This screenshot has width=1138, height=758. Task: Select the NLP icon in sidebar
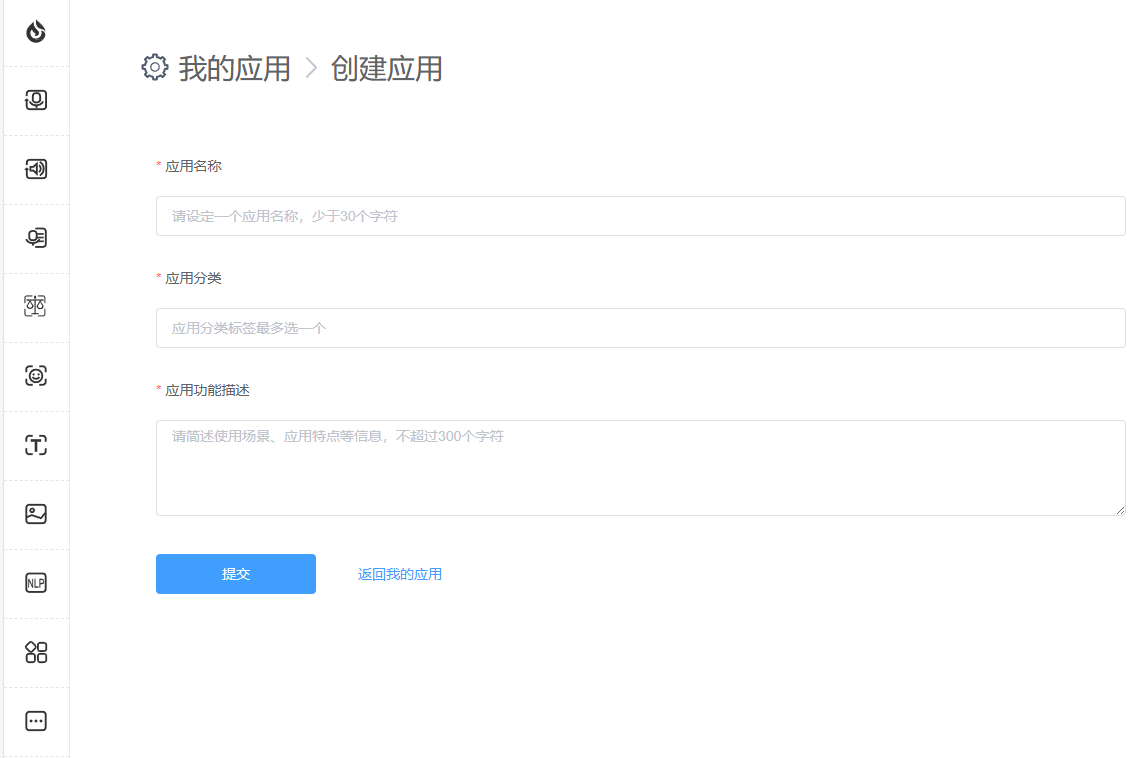pyautogui.click(x=36, y=583)
